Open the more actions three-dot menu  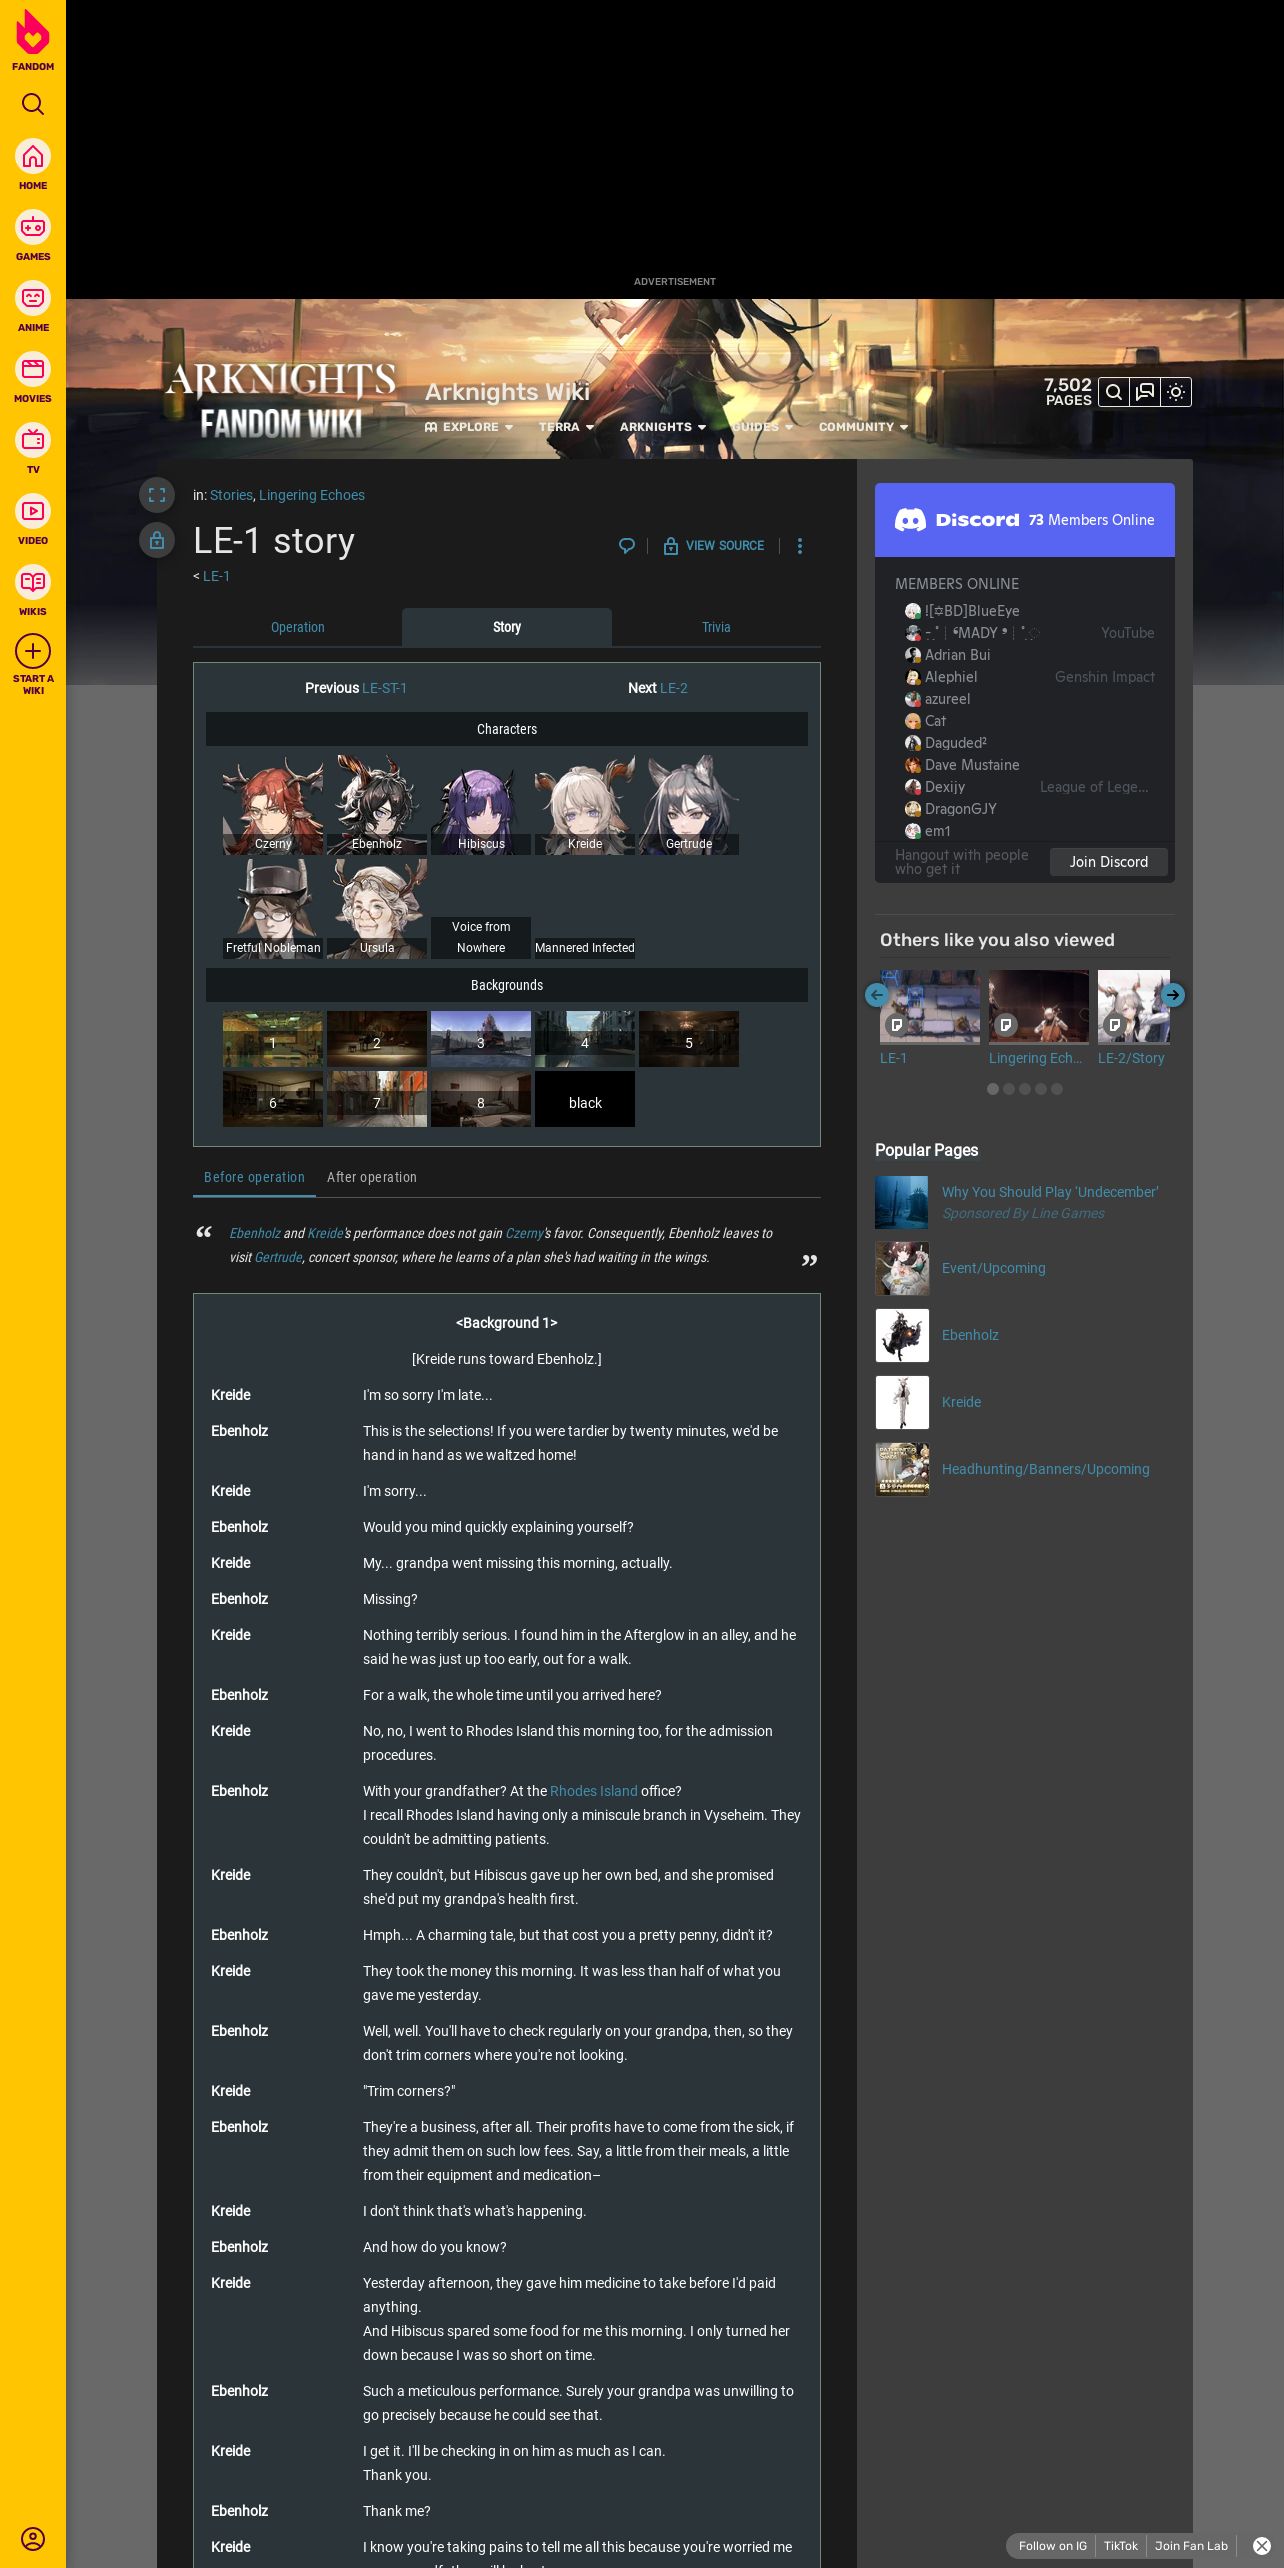800,546
